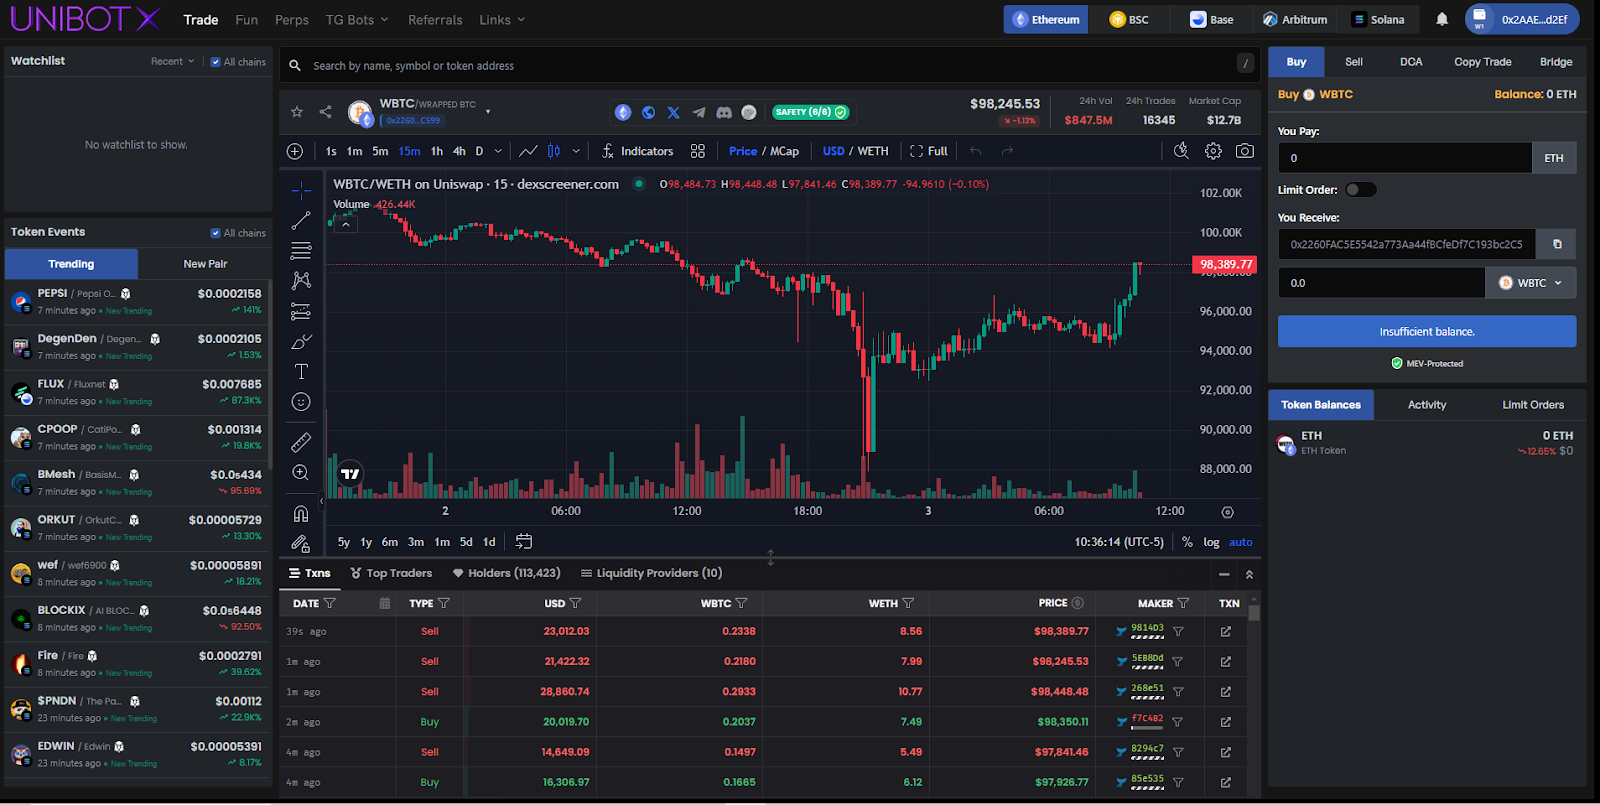1600x805 pixels.
Task: Open the PEPSI trending token row
Action: [x=138, y=301]
